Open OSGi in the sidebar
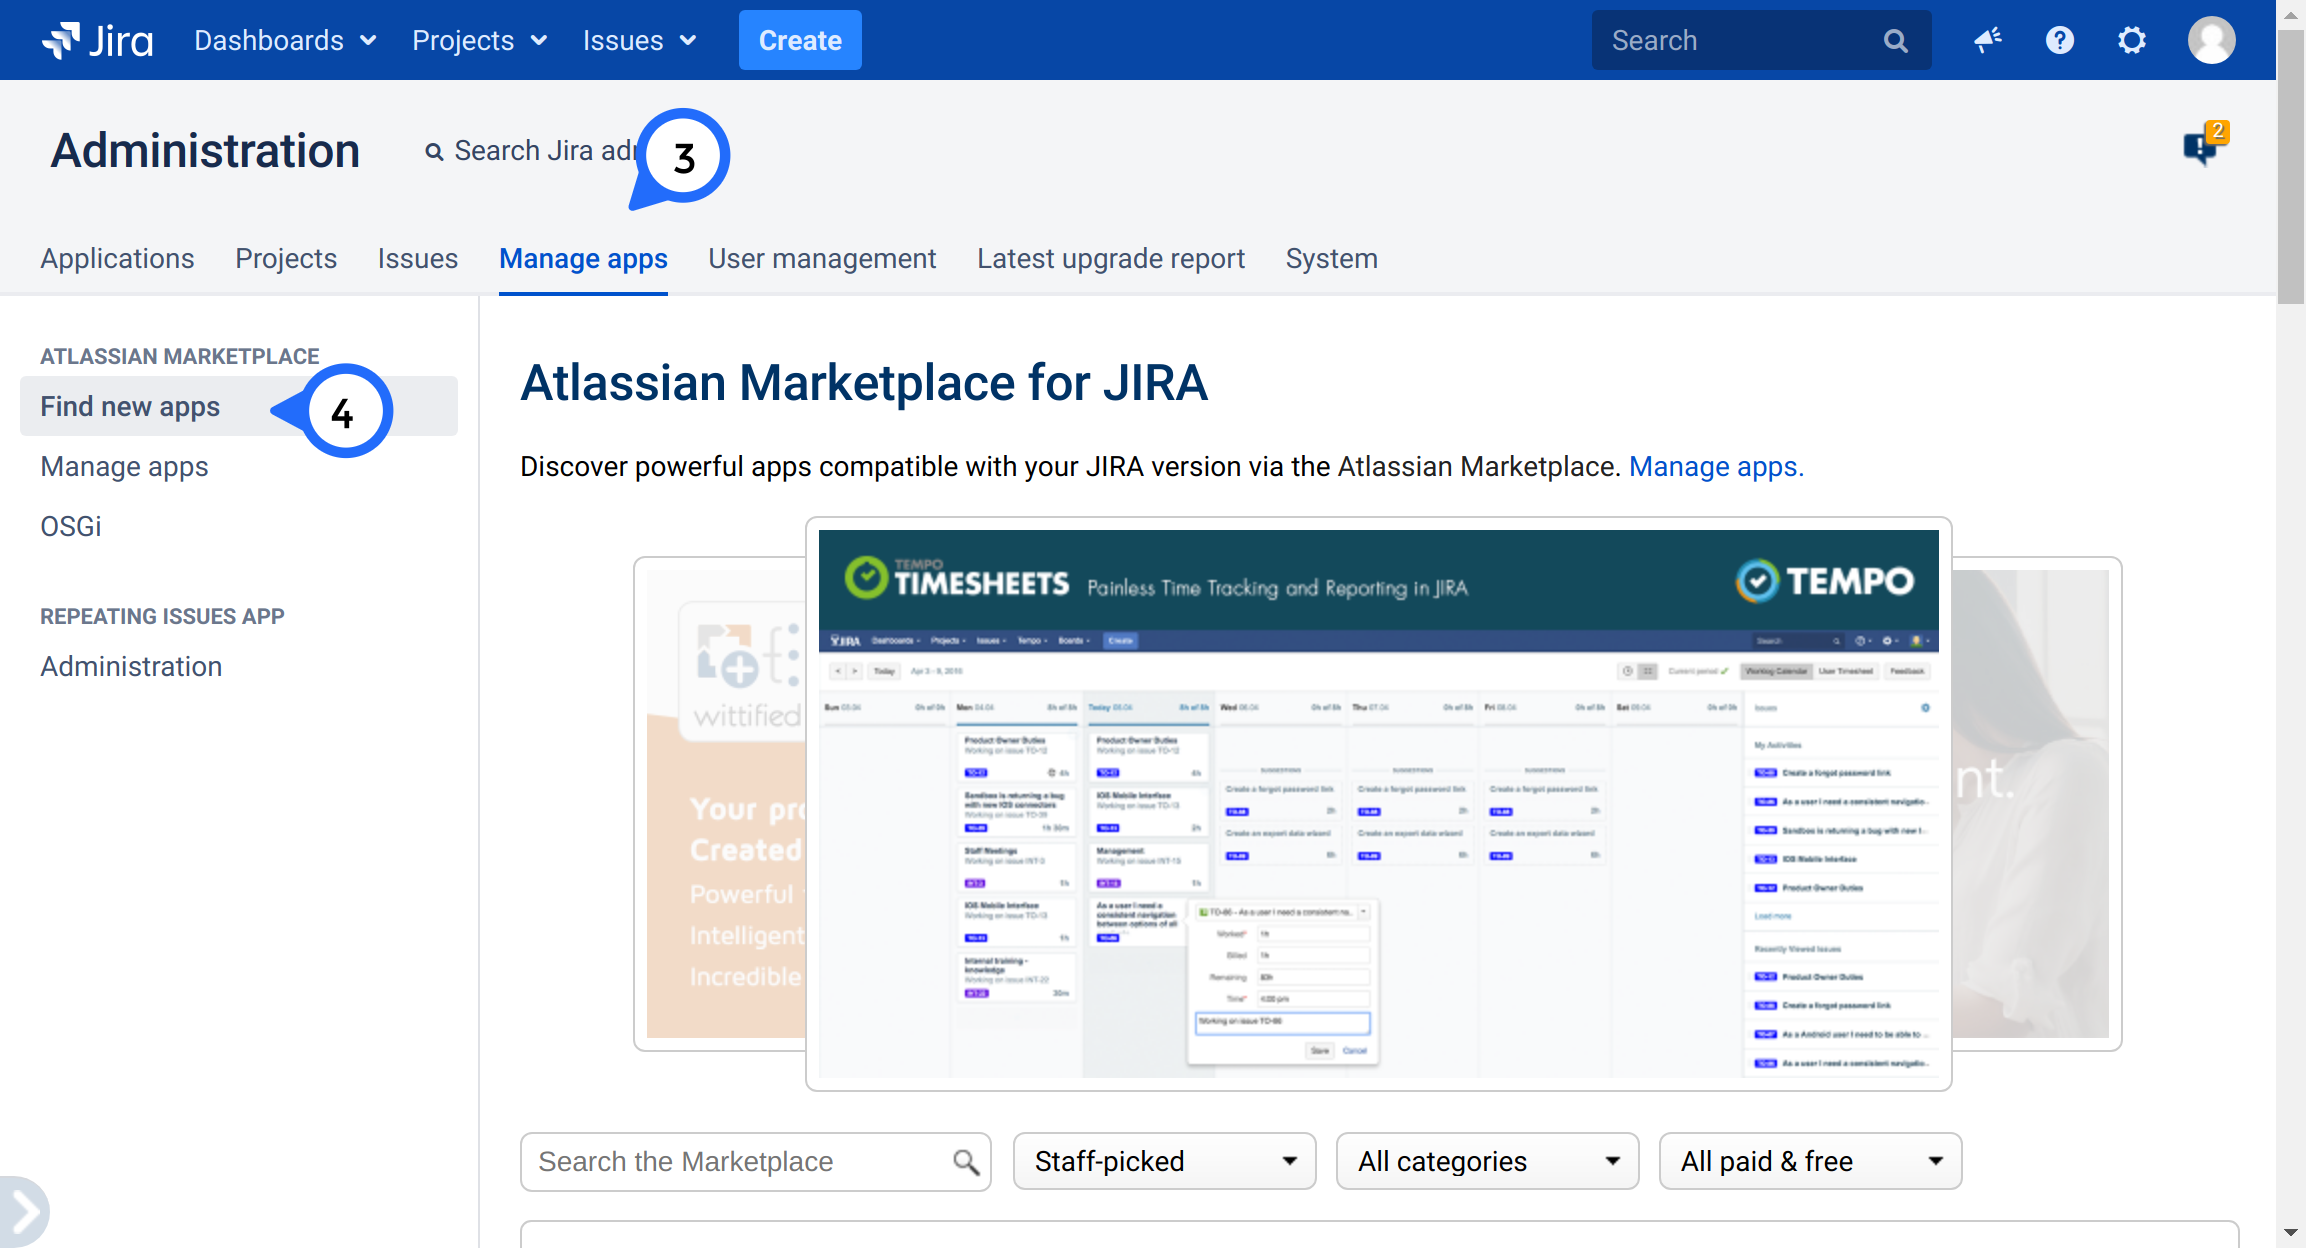Viewport: 2306px width, 1248px height. pos(71,526)
